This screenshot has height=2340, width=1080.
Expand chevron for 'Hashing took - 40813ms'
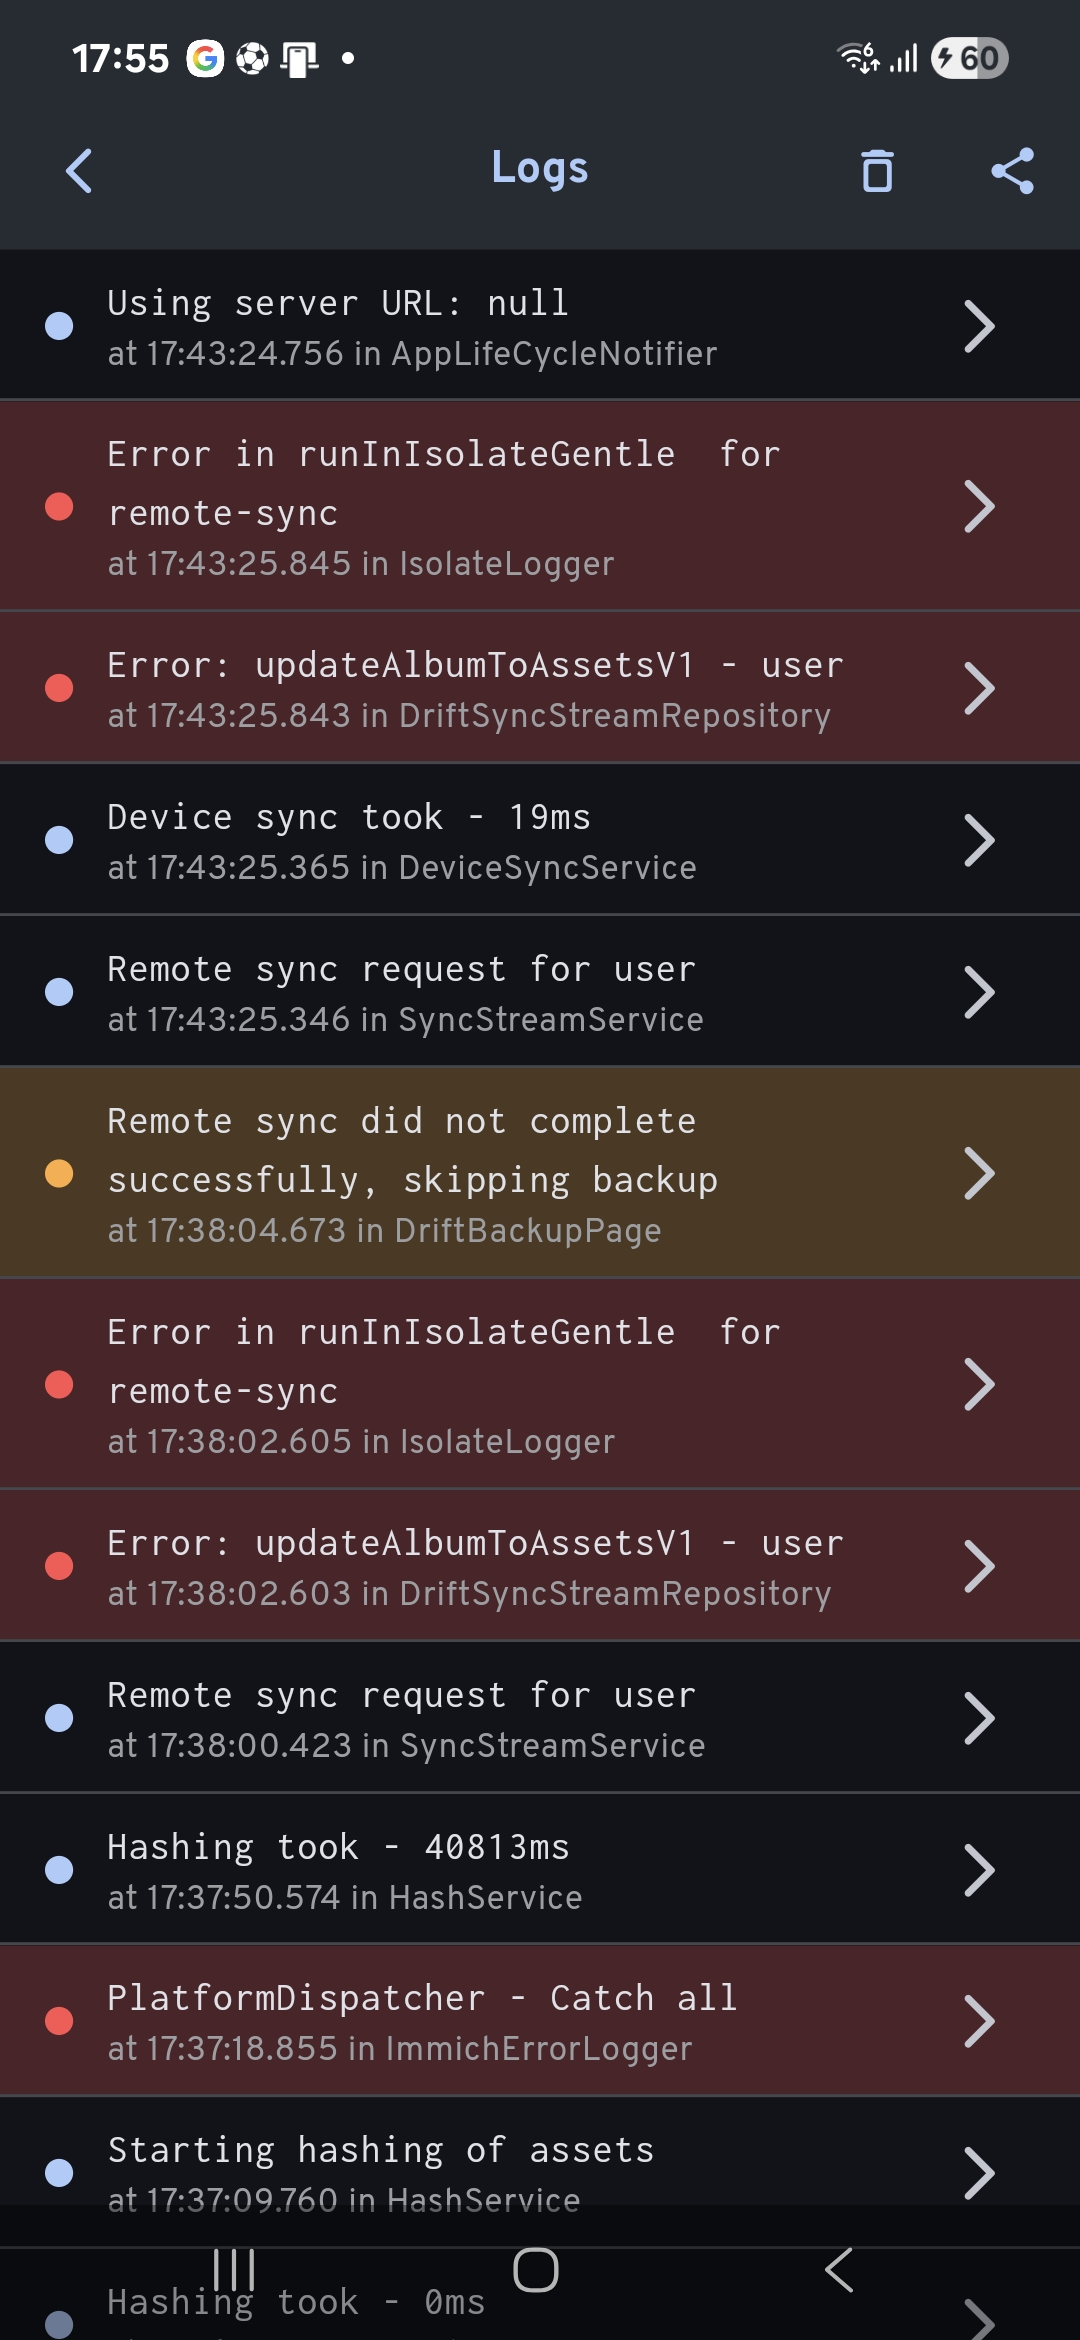coord(978,1870)
